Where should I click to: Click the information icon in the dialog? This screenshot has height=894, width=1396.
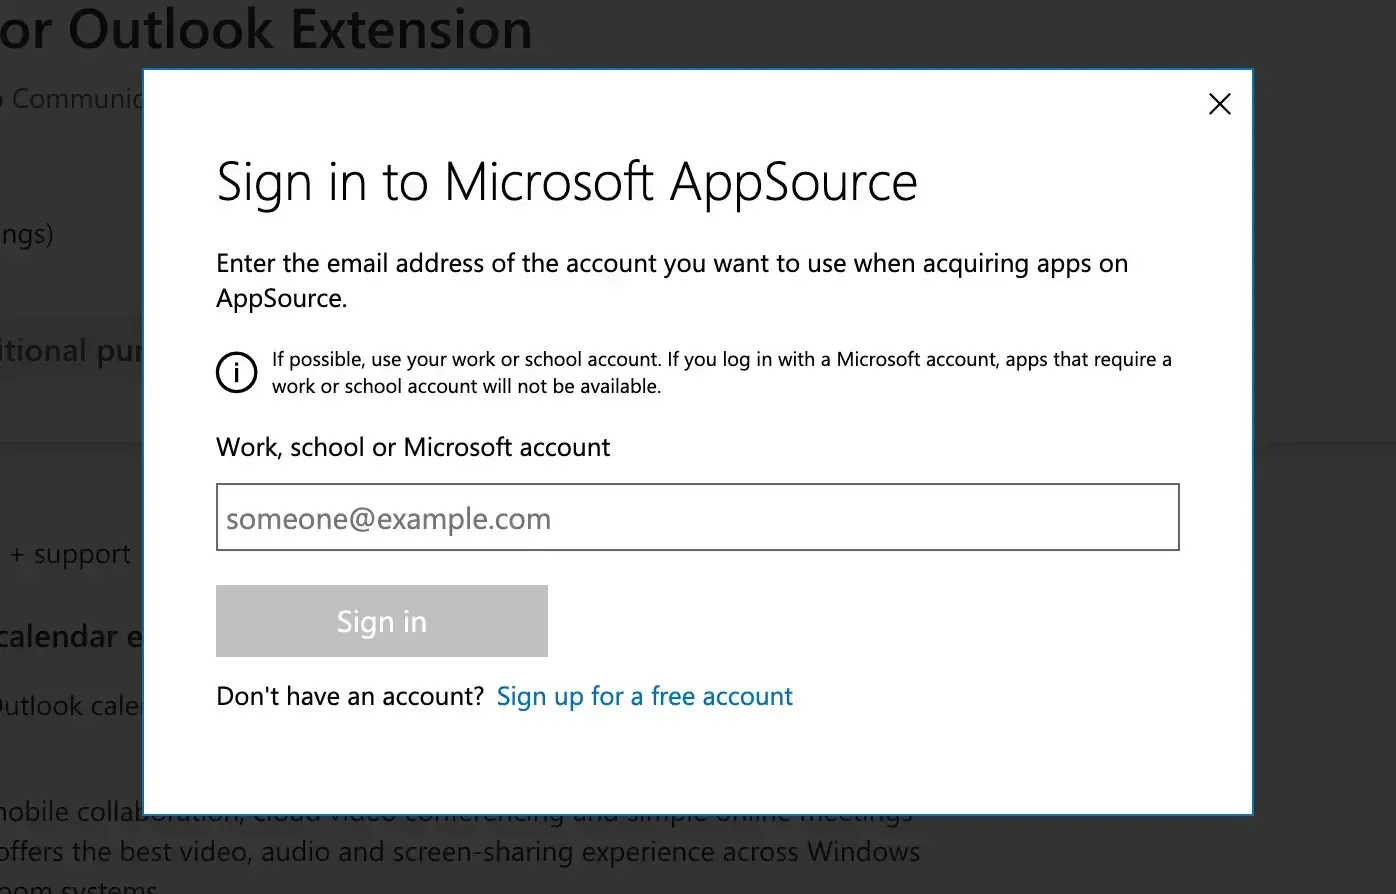tap(236, 372)
